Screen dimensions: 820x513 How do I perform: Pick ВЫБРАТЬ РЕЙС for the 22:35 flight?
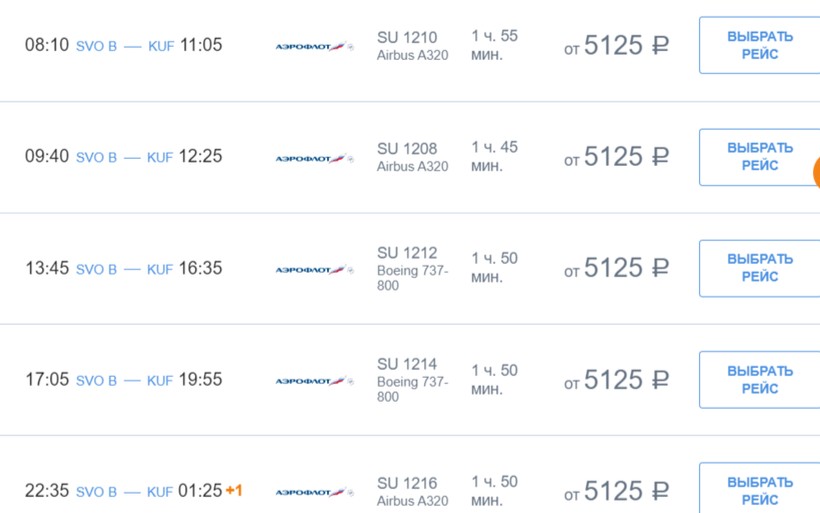click(x=759, y=490)
